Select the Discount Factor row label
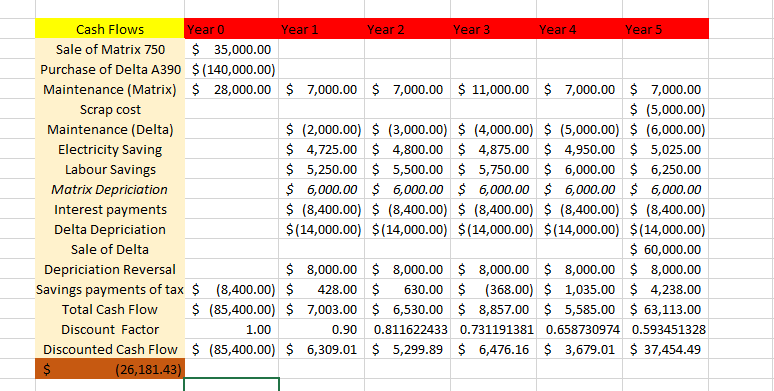This screenshot has width=774, height=391. (x=110, y=329)
